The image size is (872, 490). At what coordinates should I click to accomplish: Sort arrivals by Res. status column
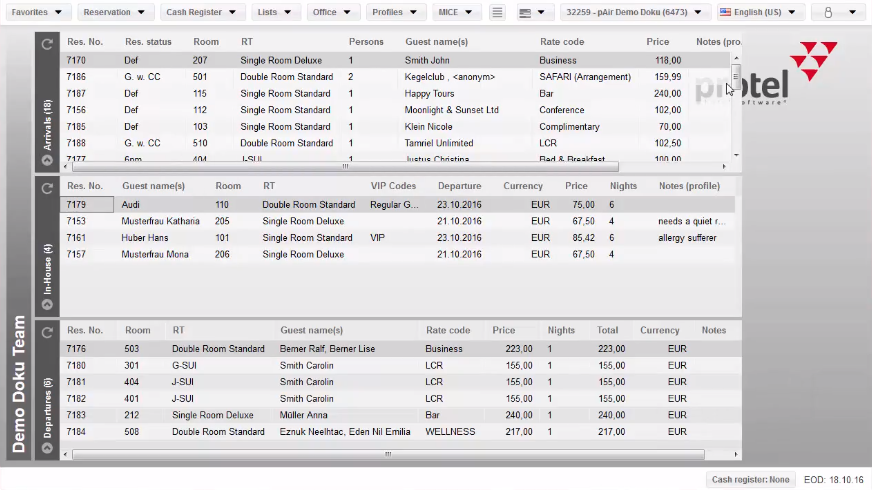point(148,42)
